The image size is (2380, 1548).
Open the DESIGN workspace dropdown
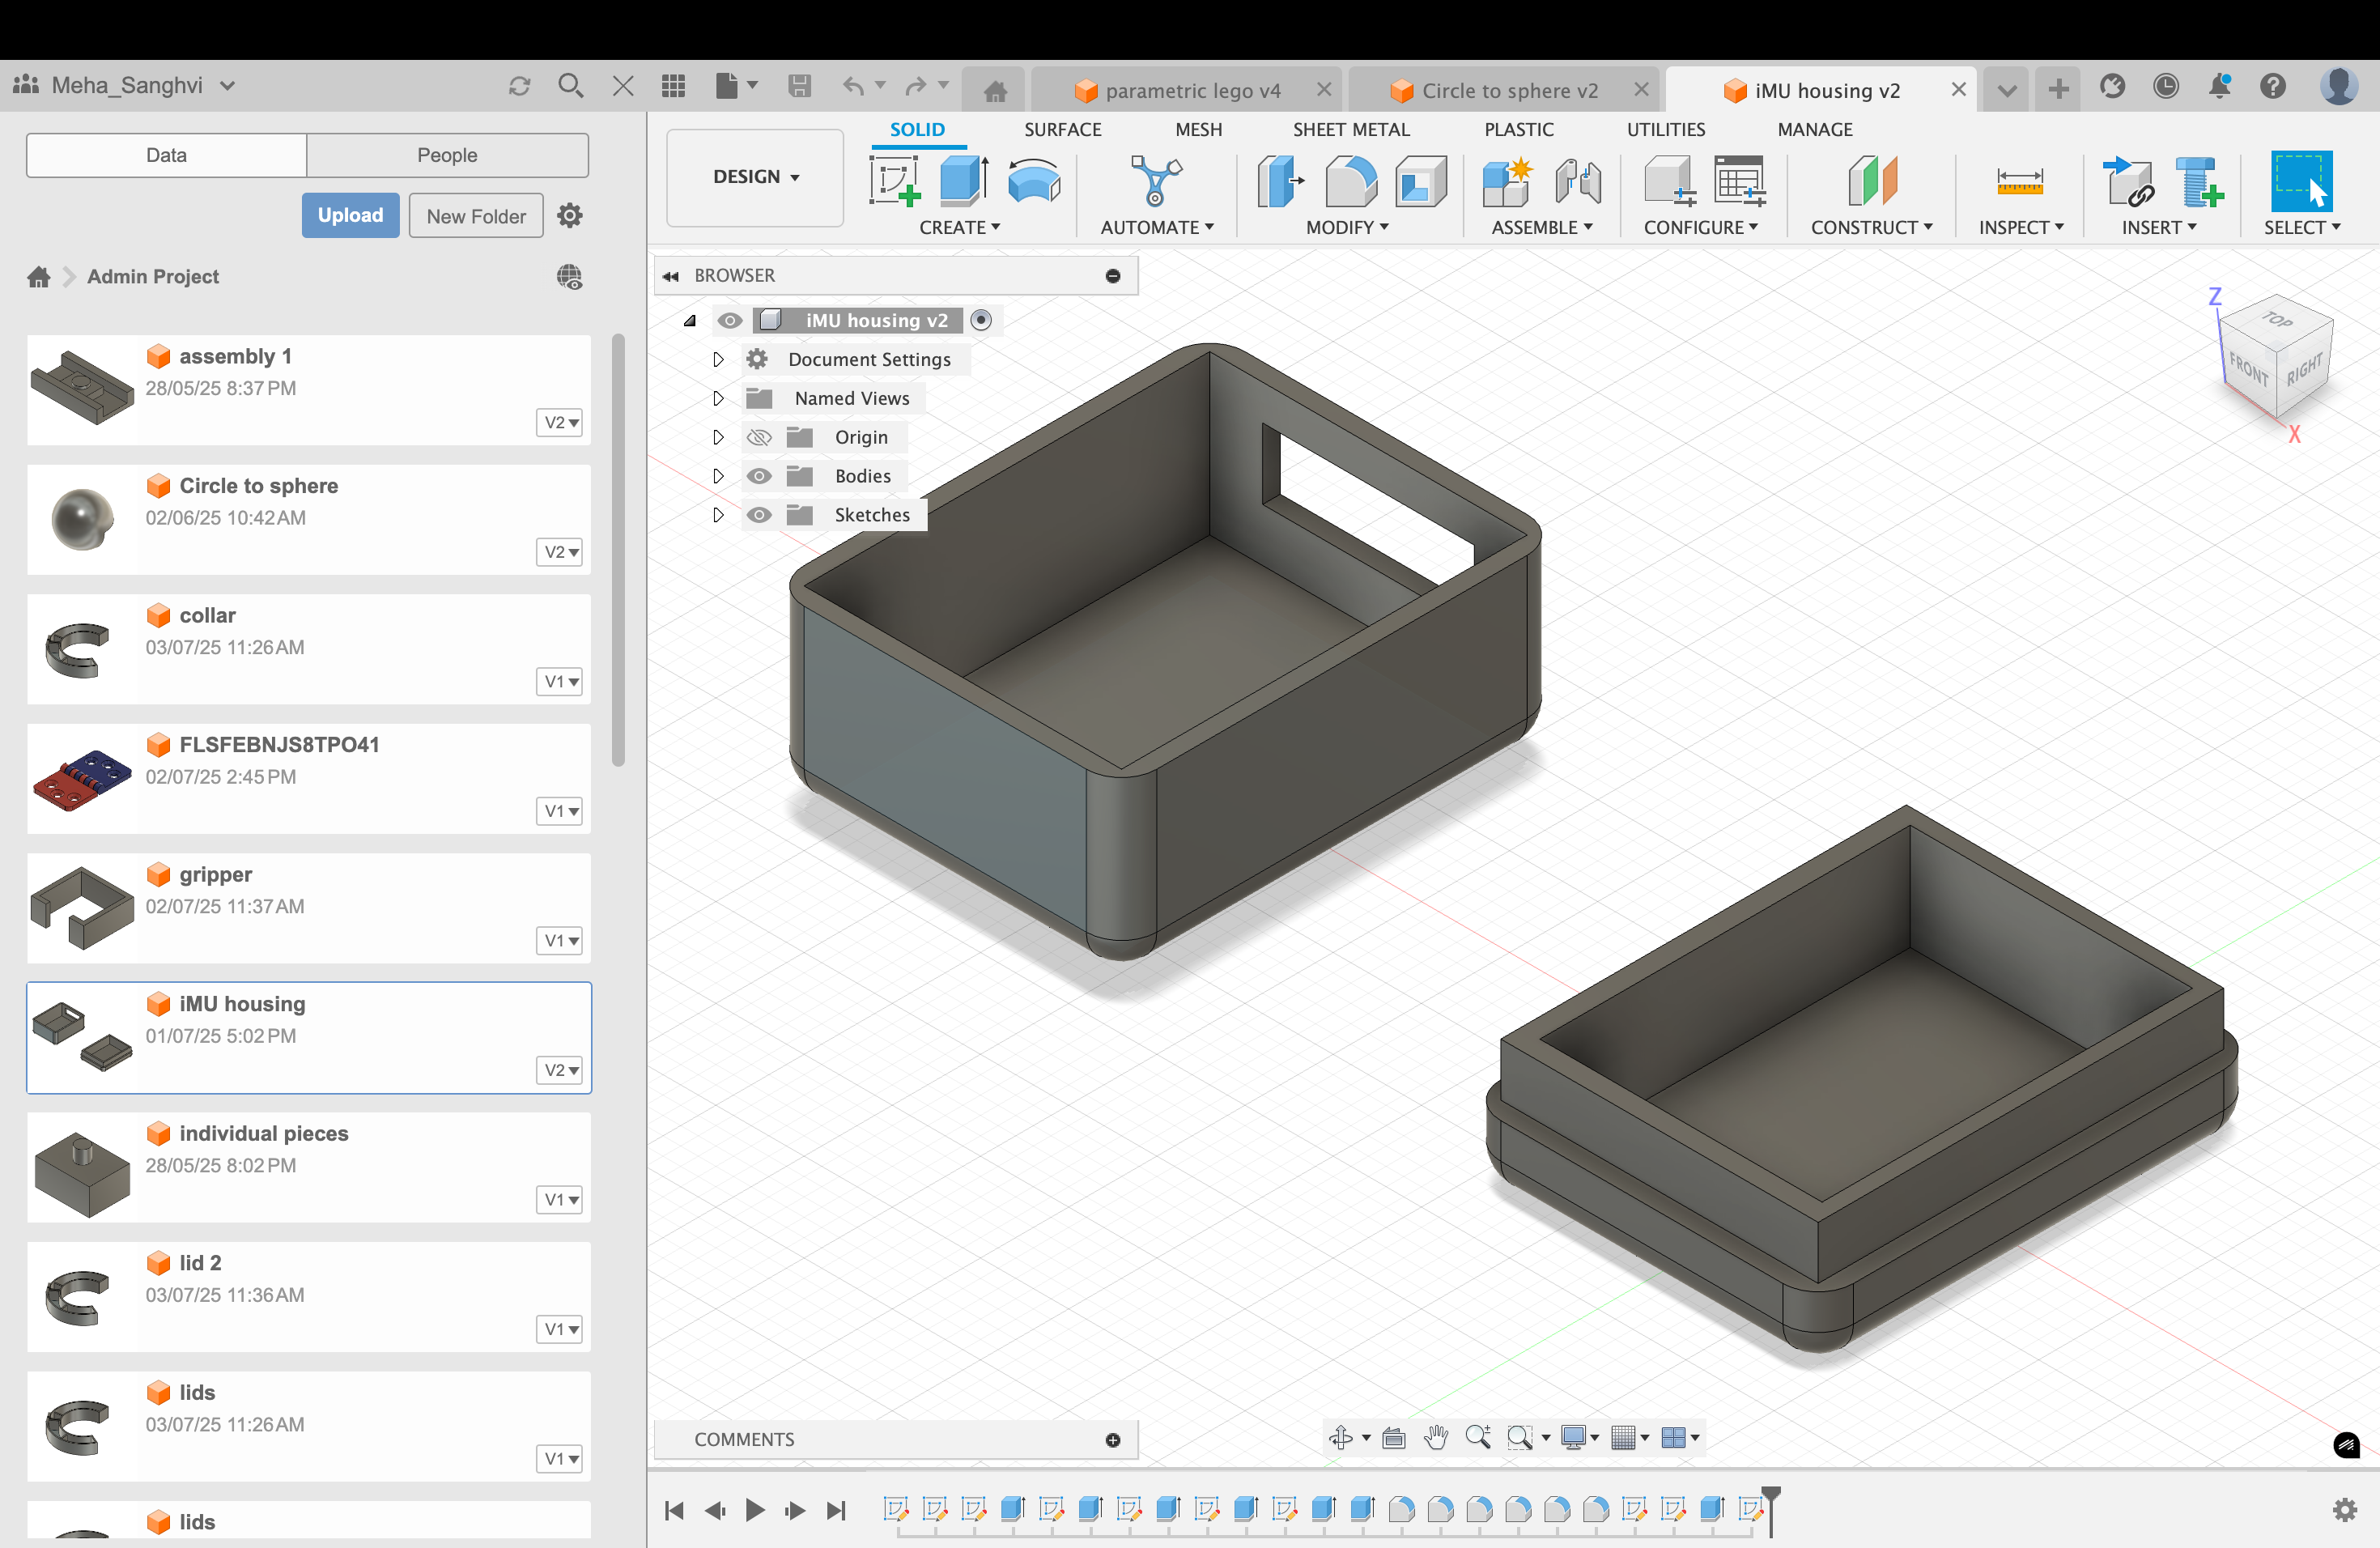755,177
